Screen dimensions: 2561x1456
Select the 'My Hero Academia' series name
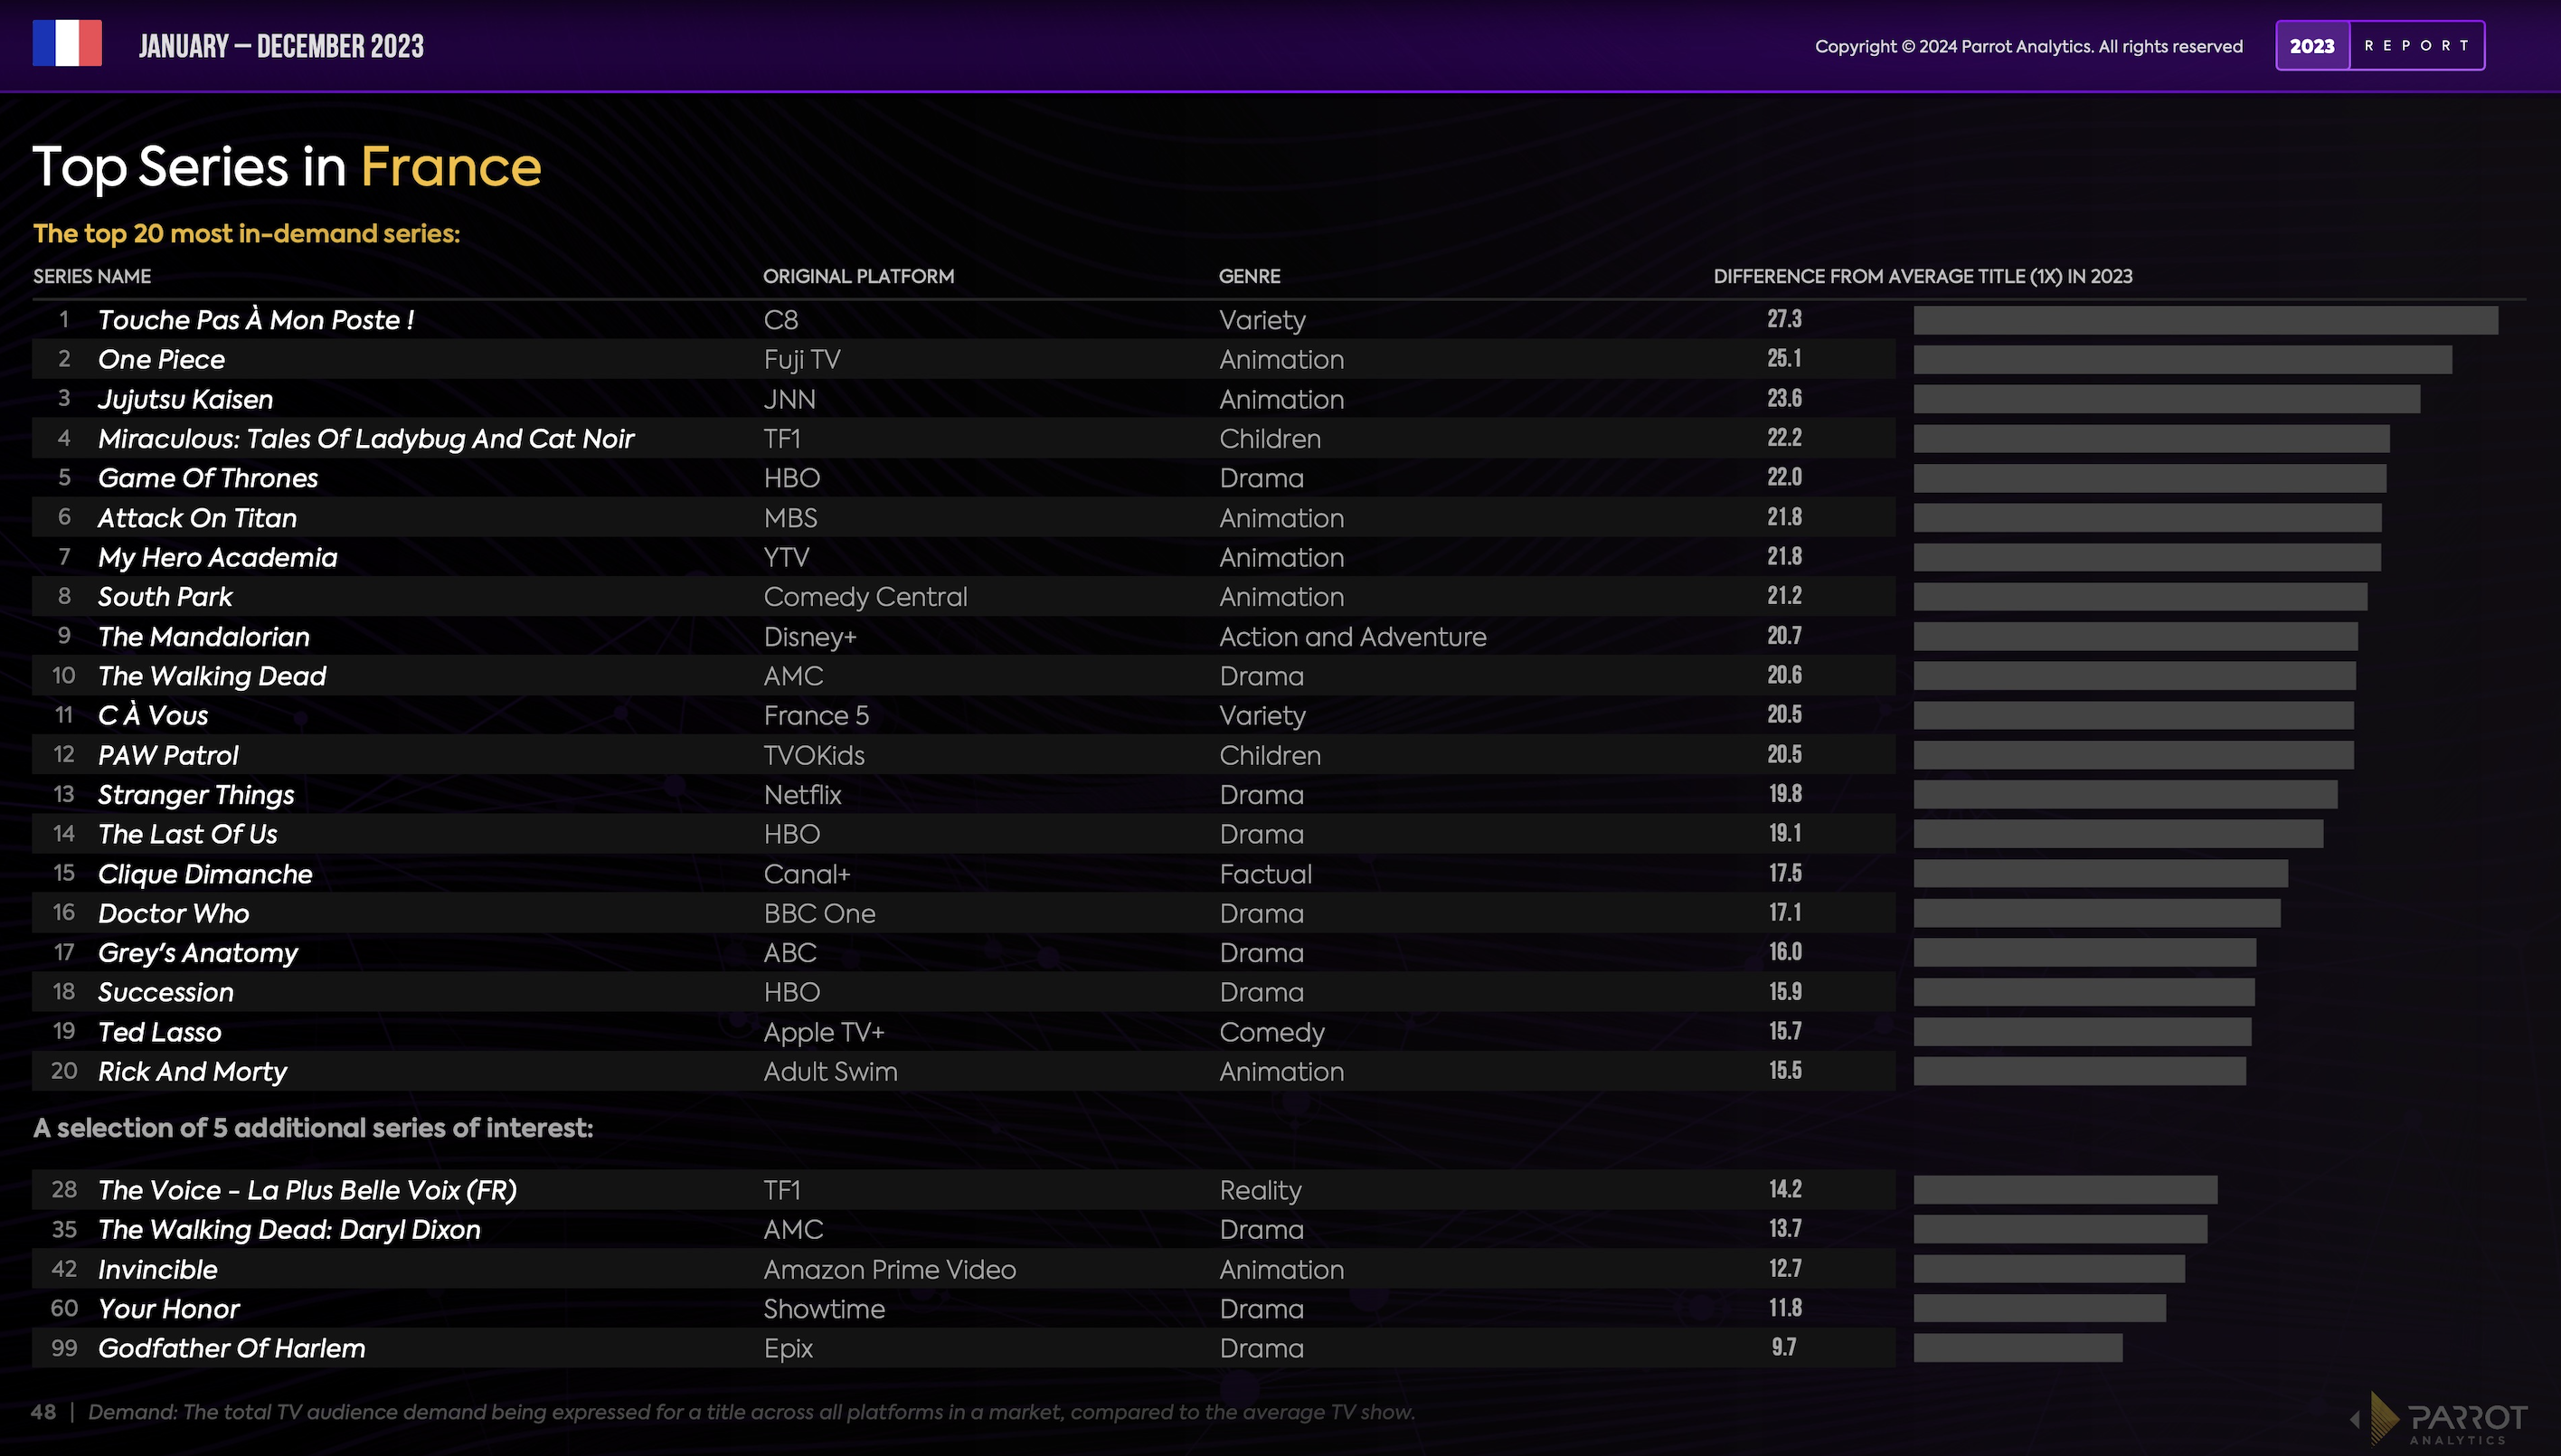click(x=218, y=557)
